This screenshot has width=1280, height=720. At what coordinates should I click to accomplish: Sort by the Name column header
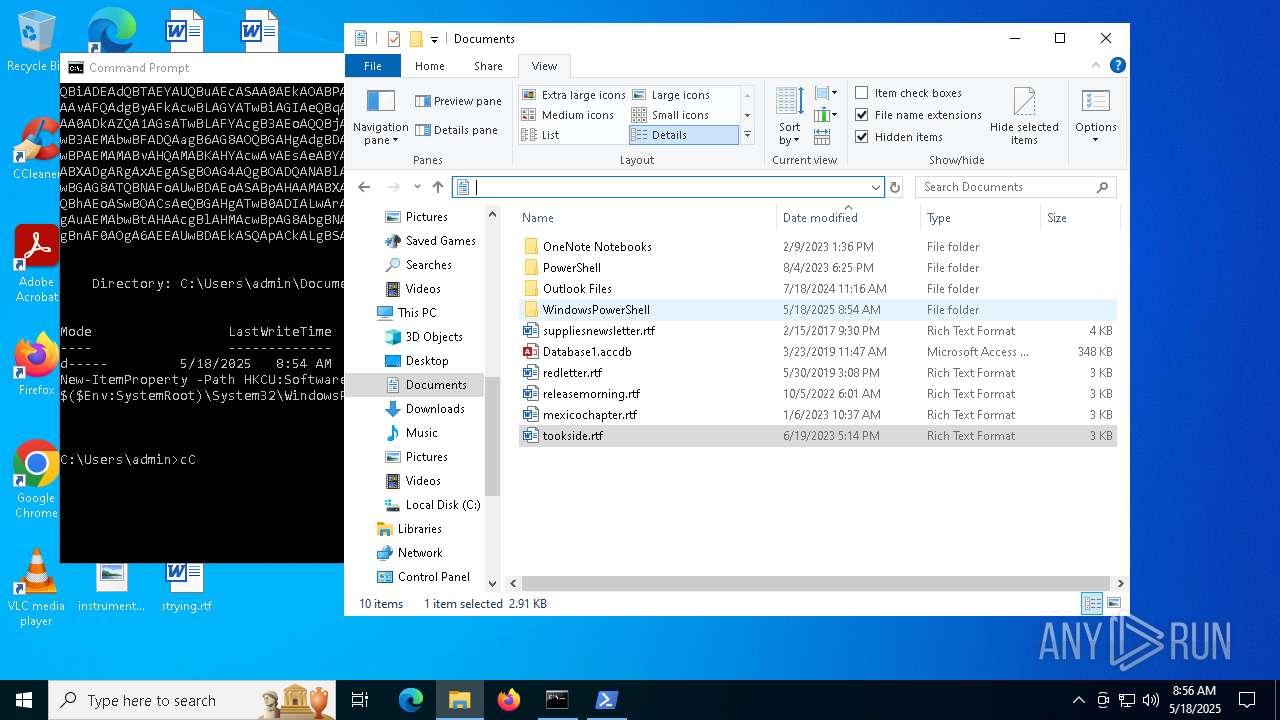647,218
